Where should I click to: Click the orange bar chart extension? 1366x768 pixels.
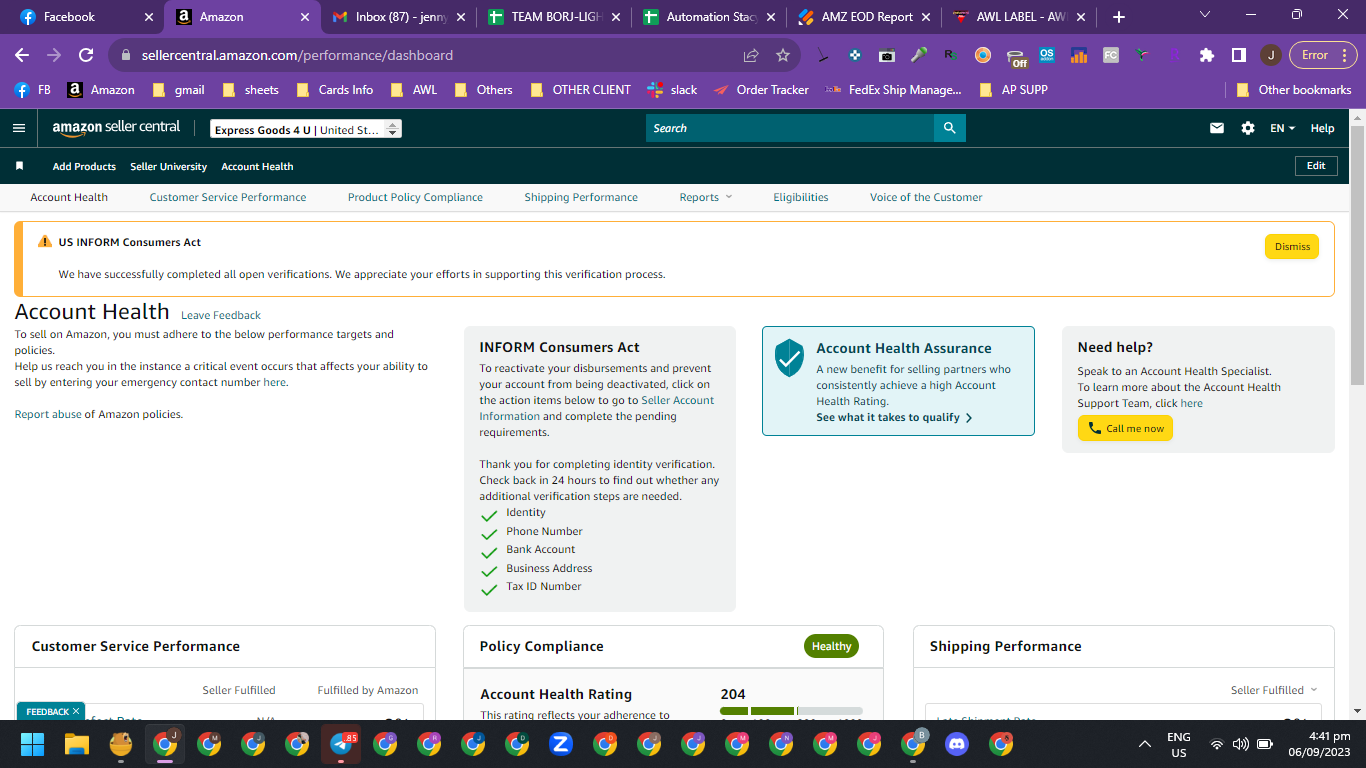(1079, 55)
